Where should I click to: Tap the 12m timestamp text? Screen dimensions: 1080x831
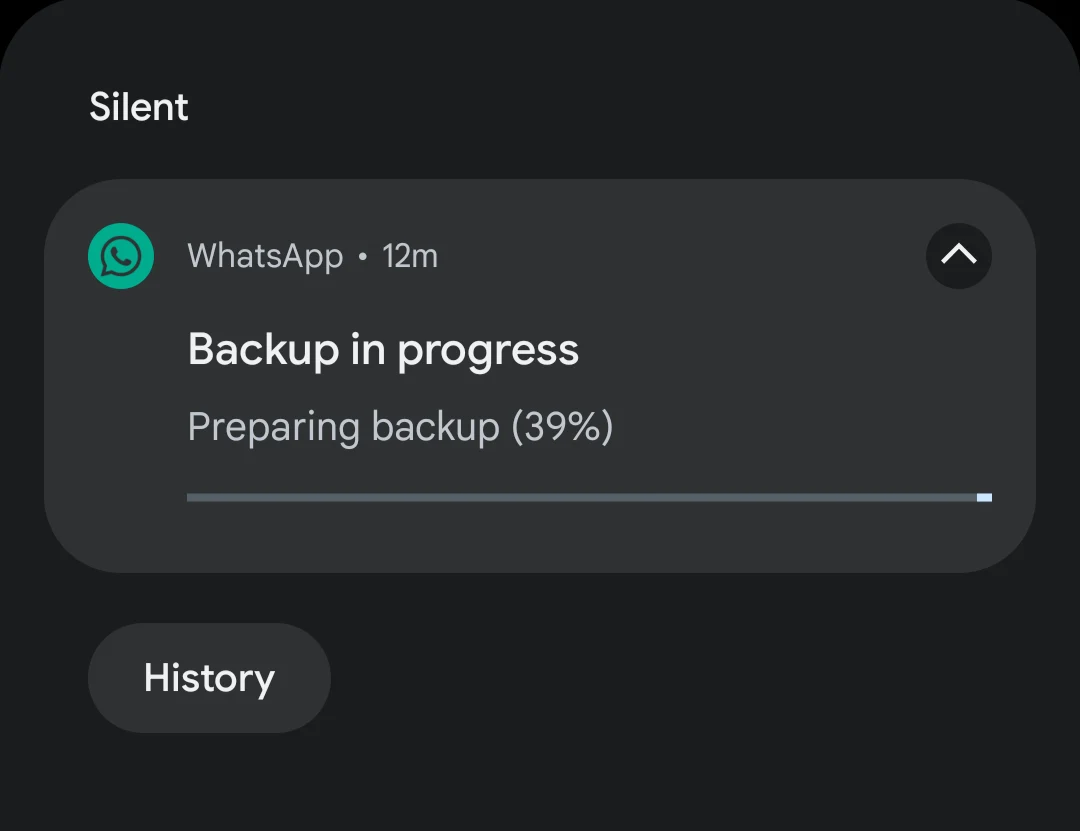(x=410, y=256)
